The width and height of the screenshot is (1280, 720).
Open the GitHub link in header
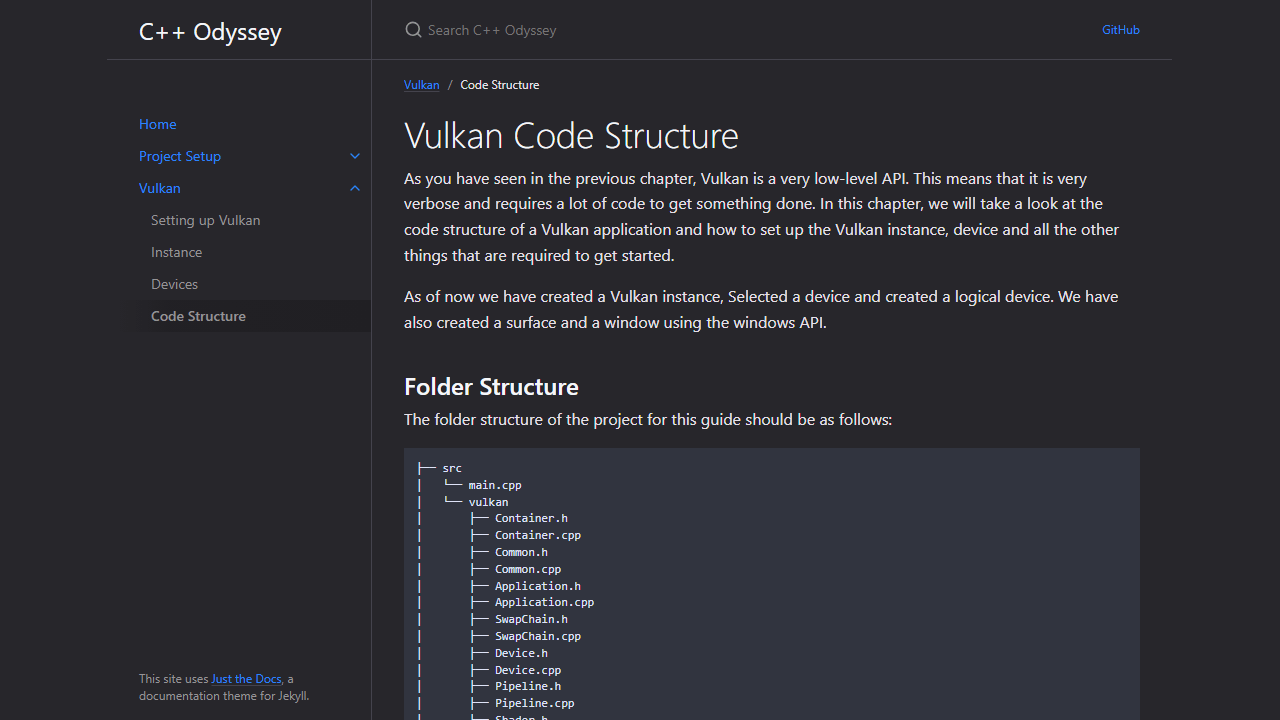point(1120,30)
